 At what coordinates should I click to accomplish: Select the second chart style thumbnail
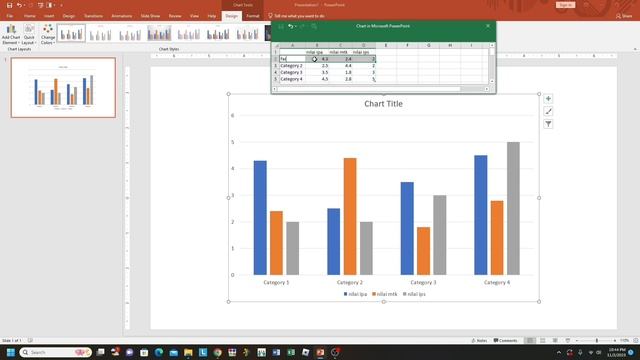pyautogui.click(x=100, y=33)
